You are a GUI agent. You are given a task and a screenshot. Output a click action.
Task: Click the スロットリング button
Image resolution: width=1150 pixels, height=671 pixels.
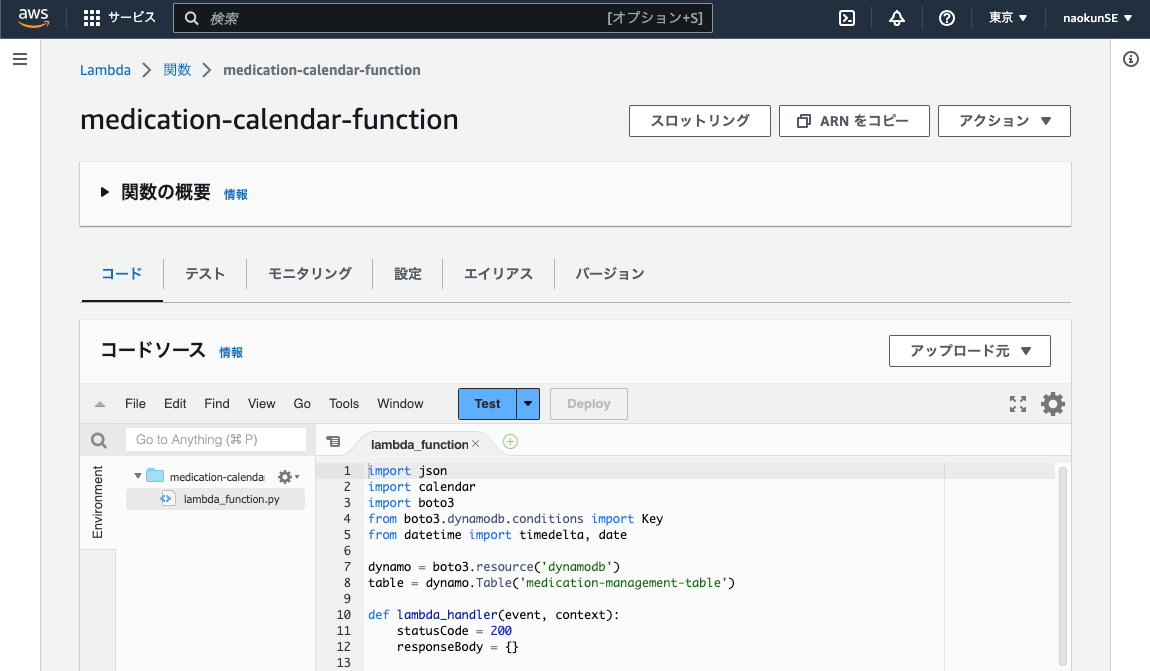pyautogui.click(x=700, y=121)
